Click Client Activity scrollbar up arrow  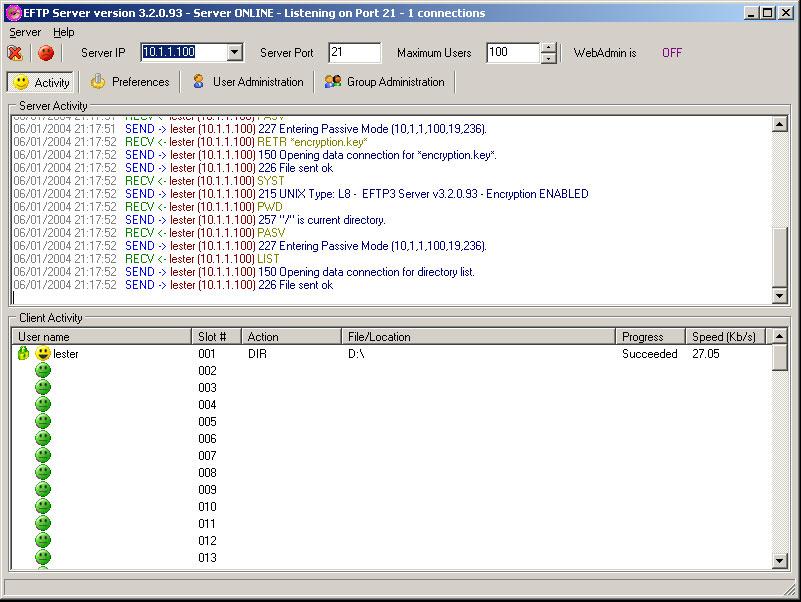pos(780,336)
